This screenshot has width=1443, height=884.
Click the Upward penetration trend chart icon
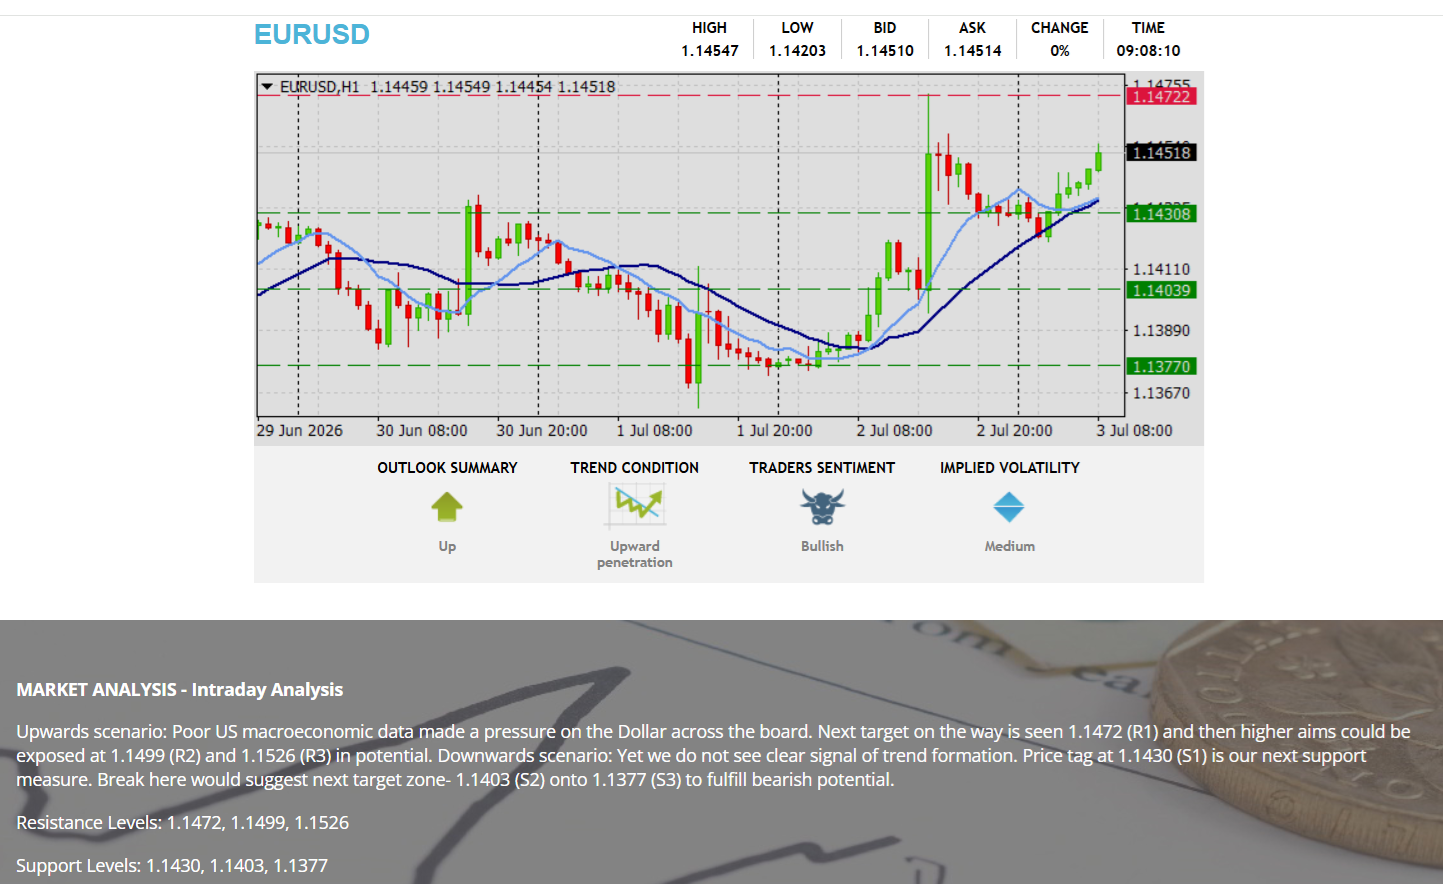point(635,506)
